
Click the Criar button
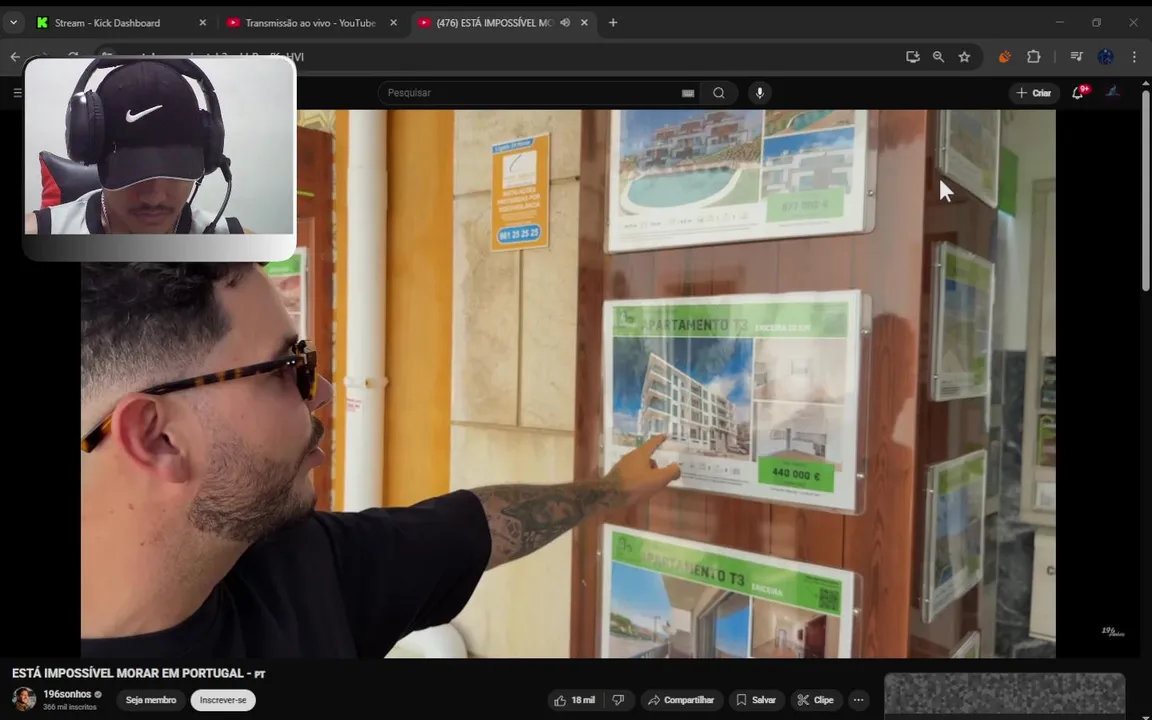[x=1034, y=93]
